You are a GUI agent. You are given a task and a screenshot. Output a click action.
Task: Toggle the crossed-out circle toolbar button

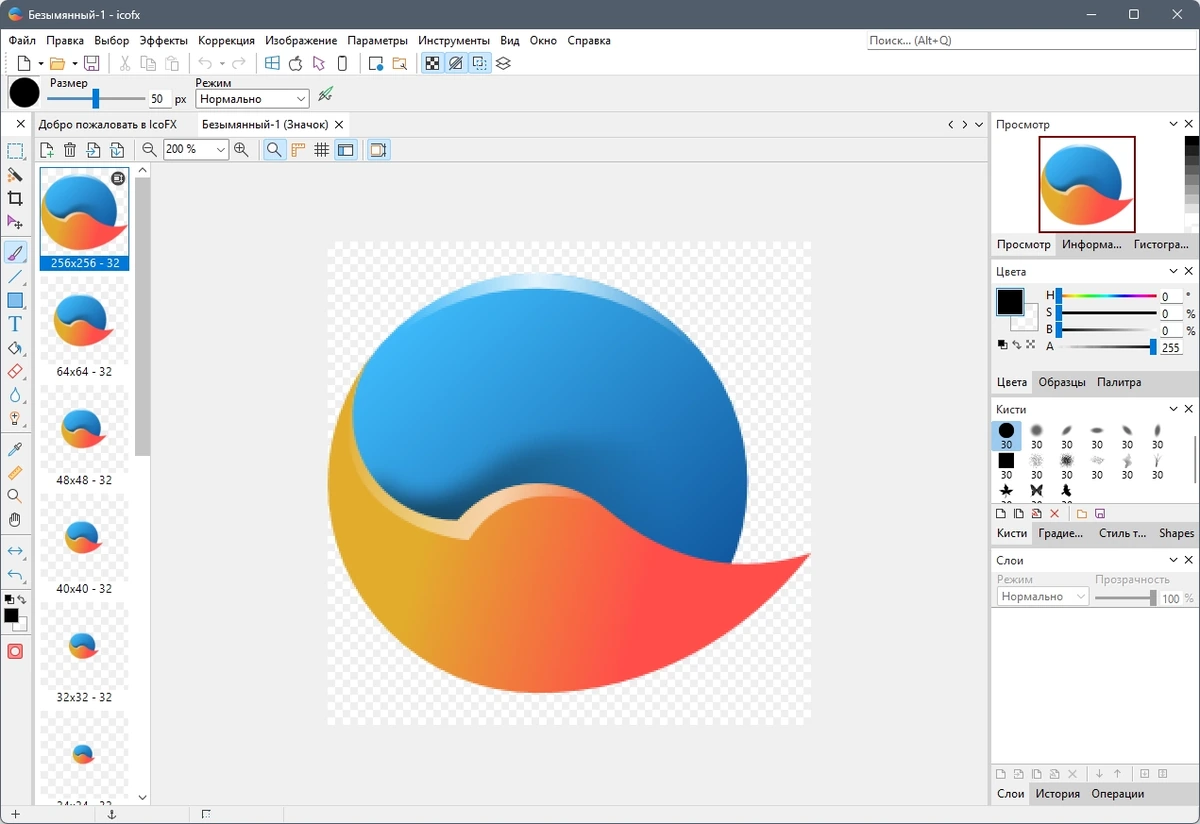point(456,63)
